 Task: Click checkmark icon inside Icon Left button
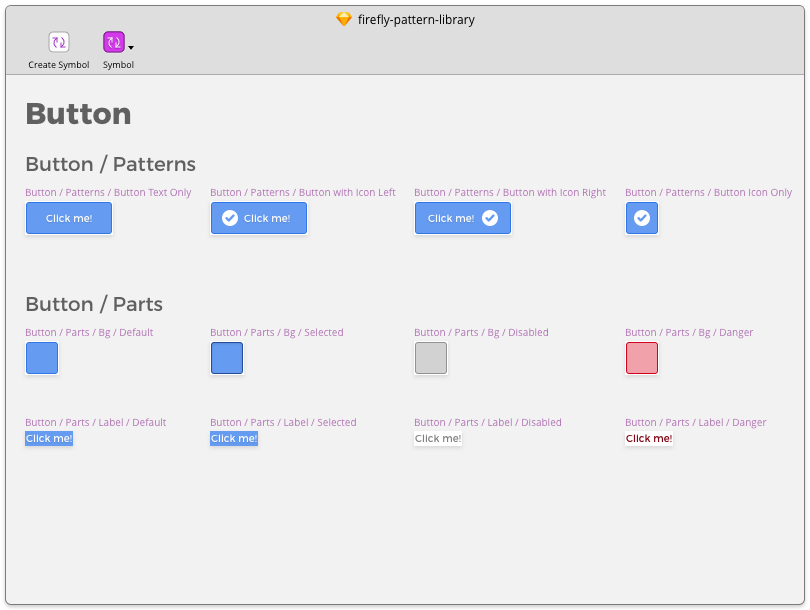tap(230, 218)
